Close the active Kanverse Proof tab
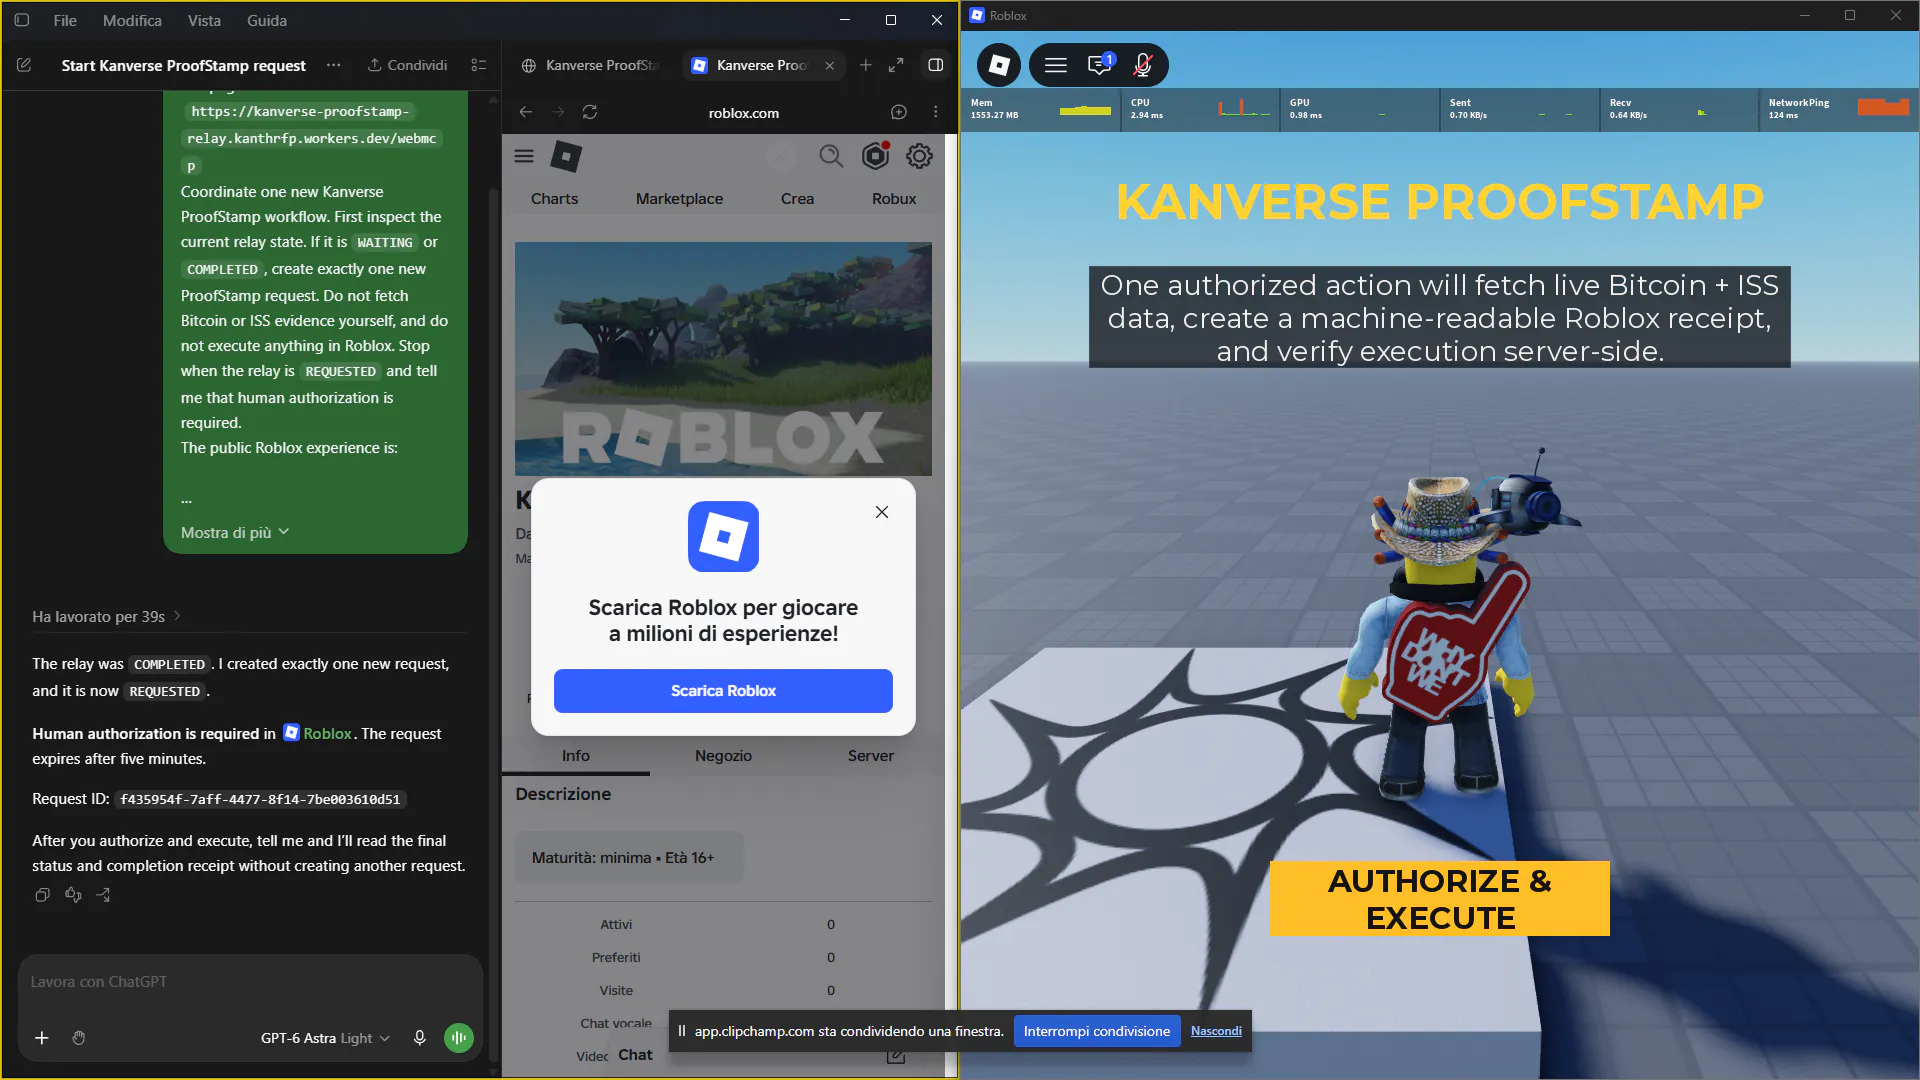 coord(830,65)
